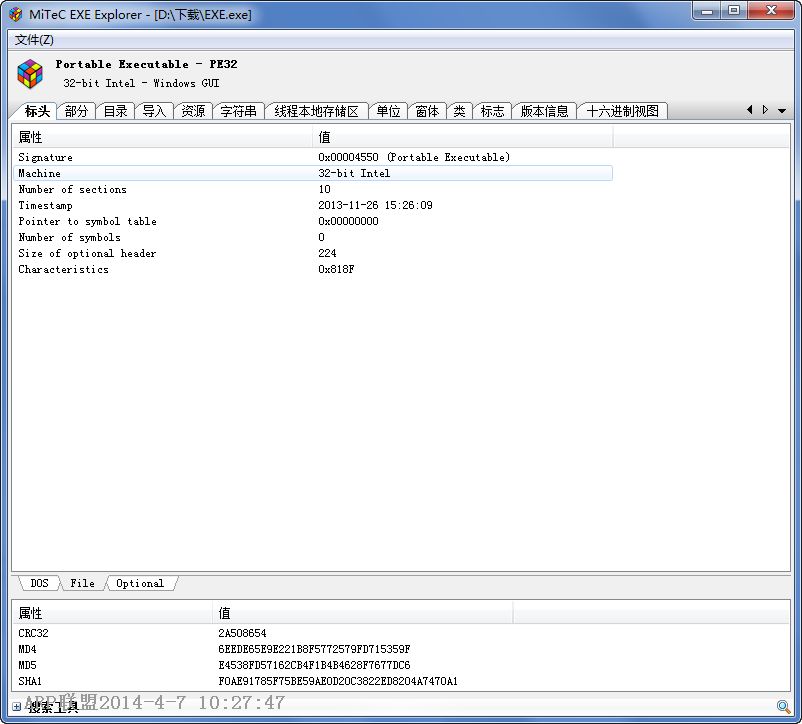Select the MD5 hash row

point(263,665)
